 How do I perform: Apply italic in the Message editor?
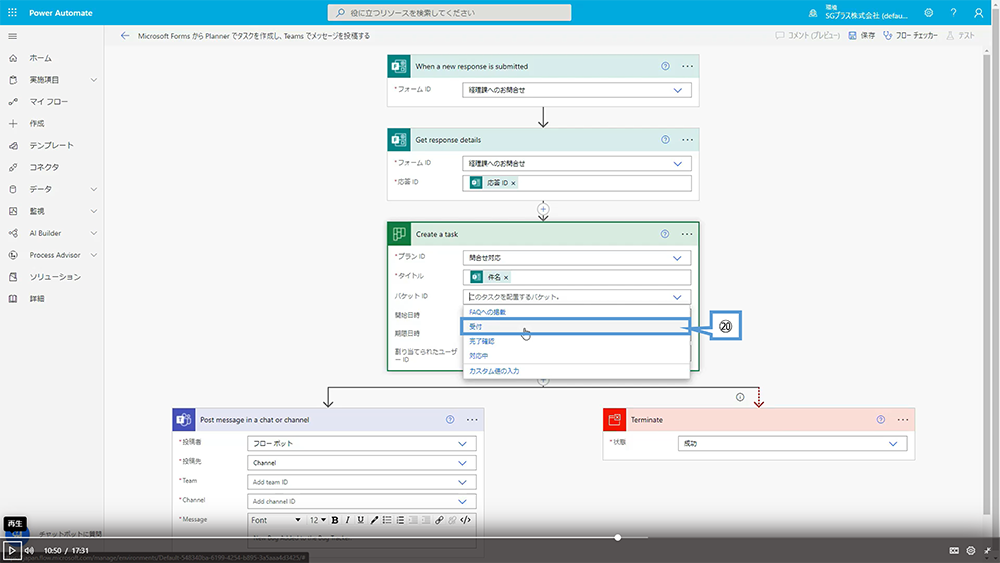point(348,520)
